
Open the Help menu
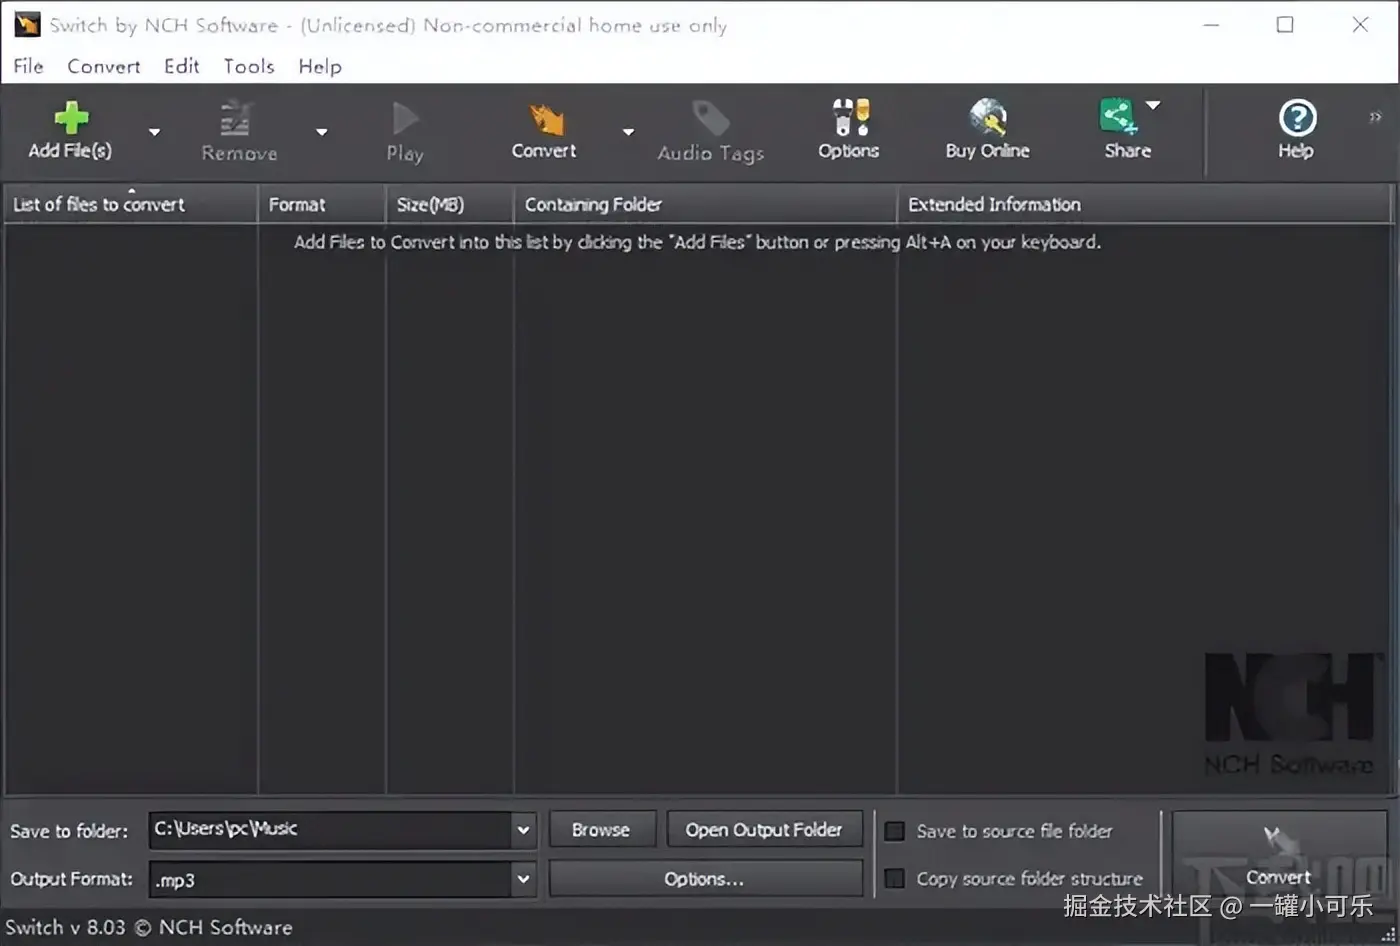click(320, 66)
